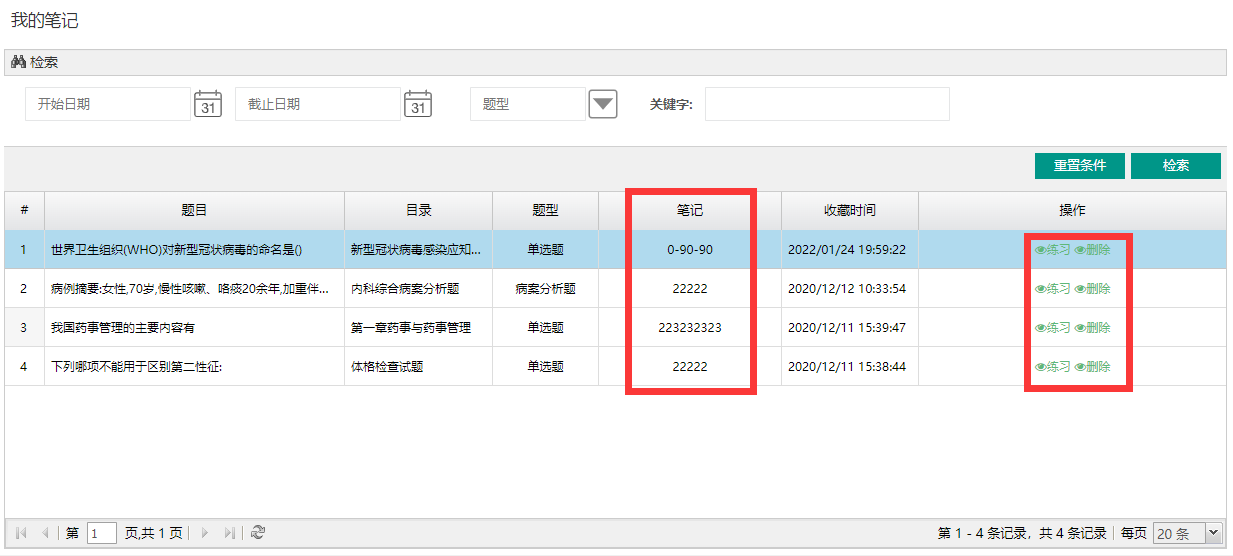Open the end date calendar picker

point(417,104)
